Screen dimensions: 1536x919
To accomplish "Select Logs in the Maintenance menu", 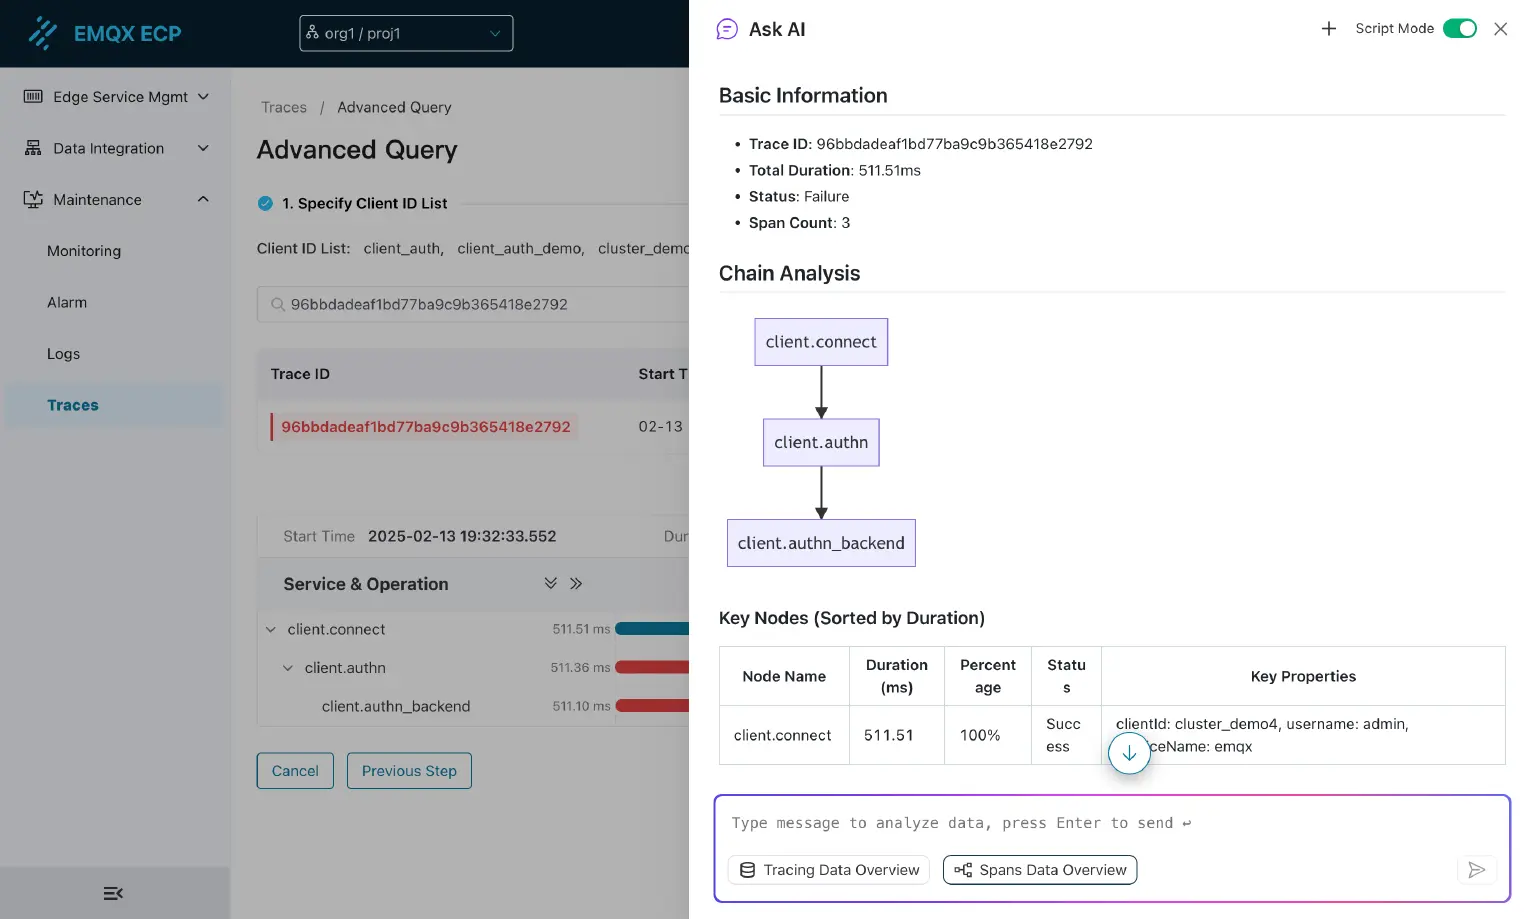I will click(x=63, y=354).
